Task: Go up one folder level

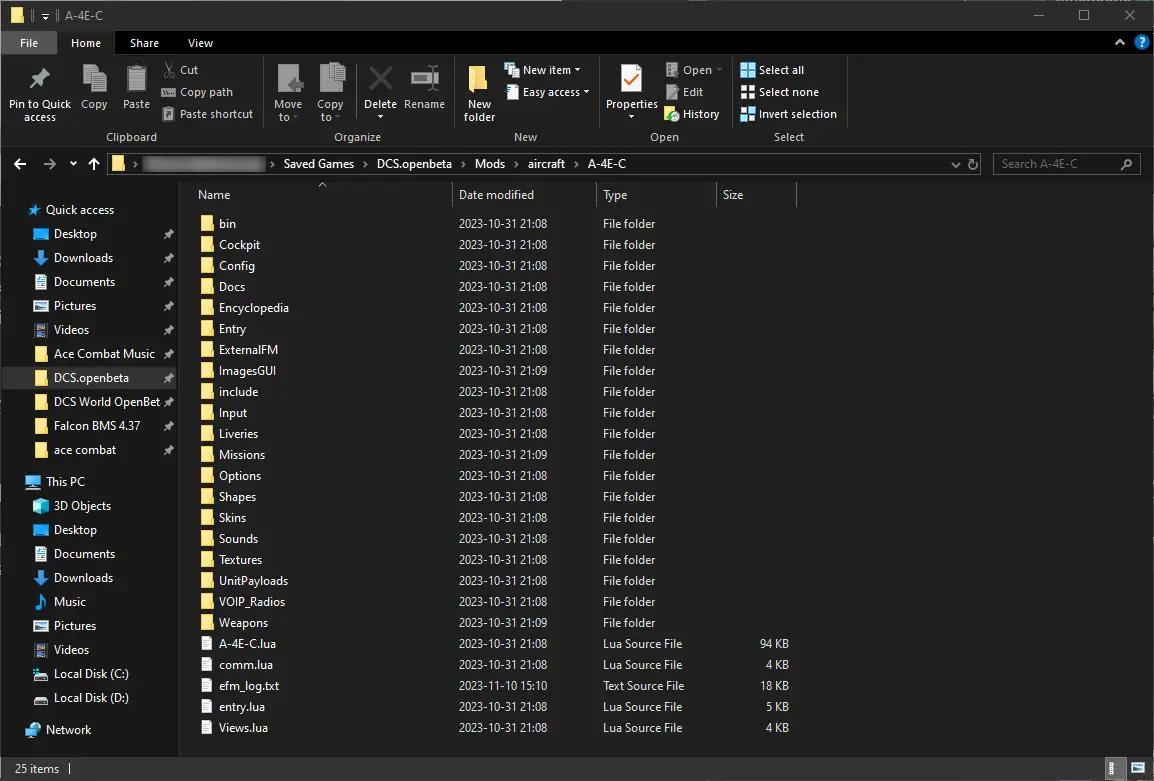Action: (x=93, y=164)
